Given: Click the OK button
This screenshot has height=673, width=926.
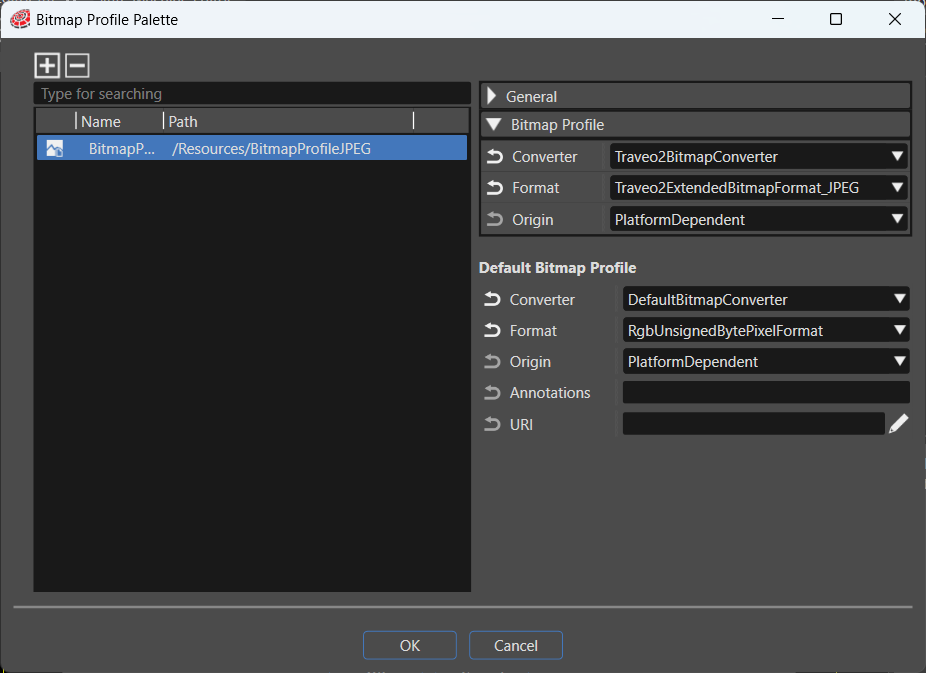Looking at the screenshot, I should pos(410,645).
